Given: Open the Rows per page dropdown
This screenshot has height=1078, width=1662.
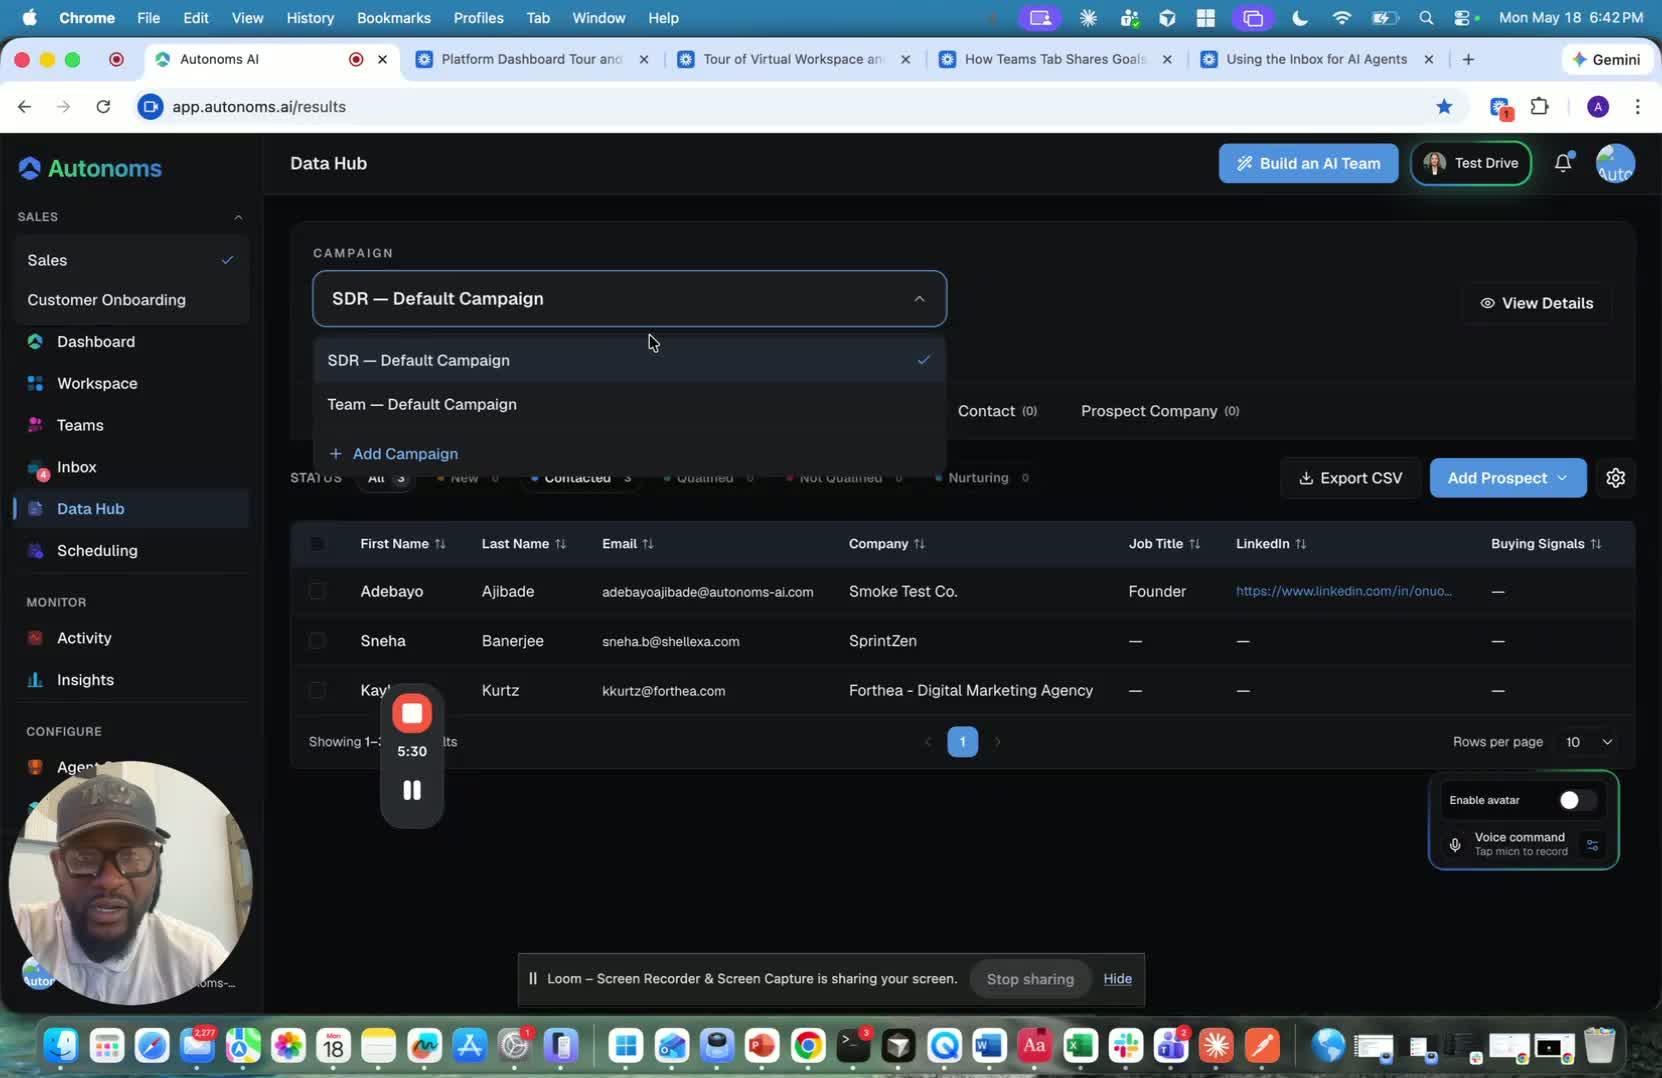Looking at the screenshot, I should pos(1588,742).
